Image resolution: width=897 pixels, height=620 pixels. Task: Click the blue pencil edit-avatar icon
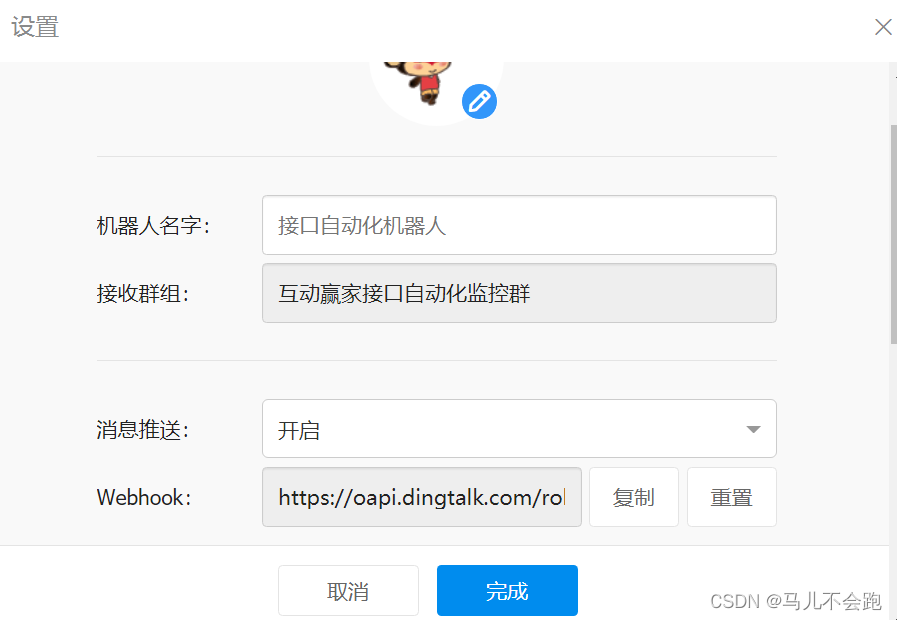[479, 102]
